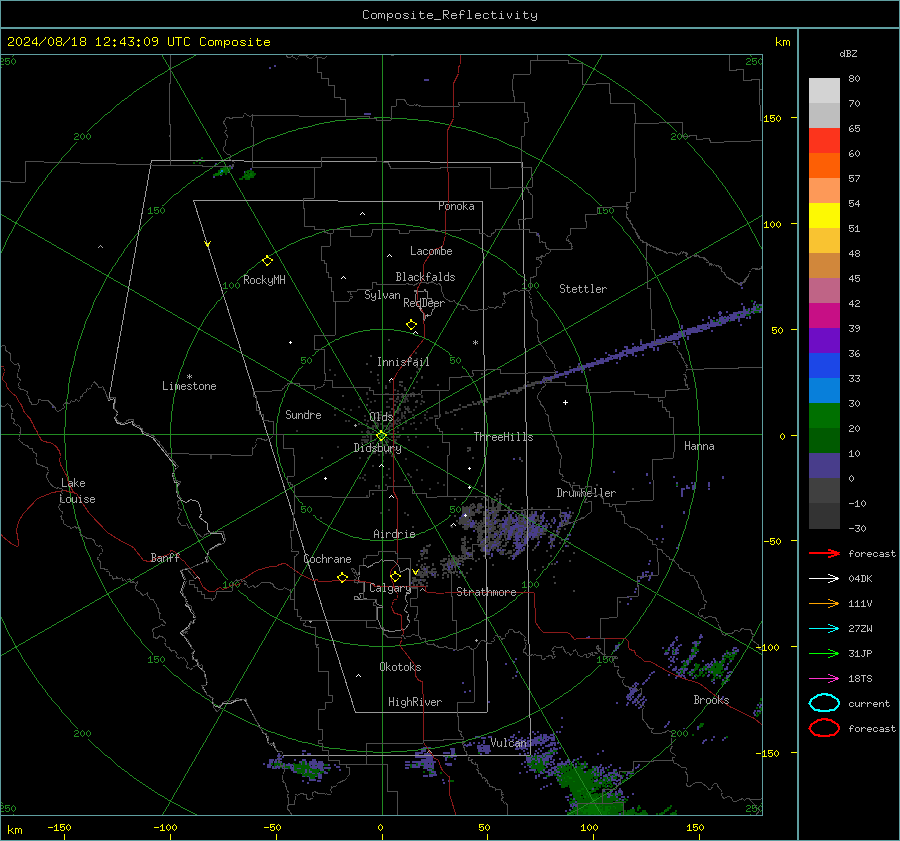
Task: Click the Banff city label
Action: [165, 557]
